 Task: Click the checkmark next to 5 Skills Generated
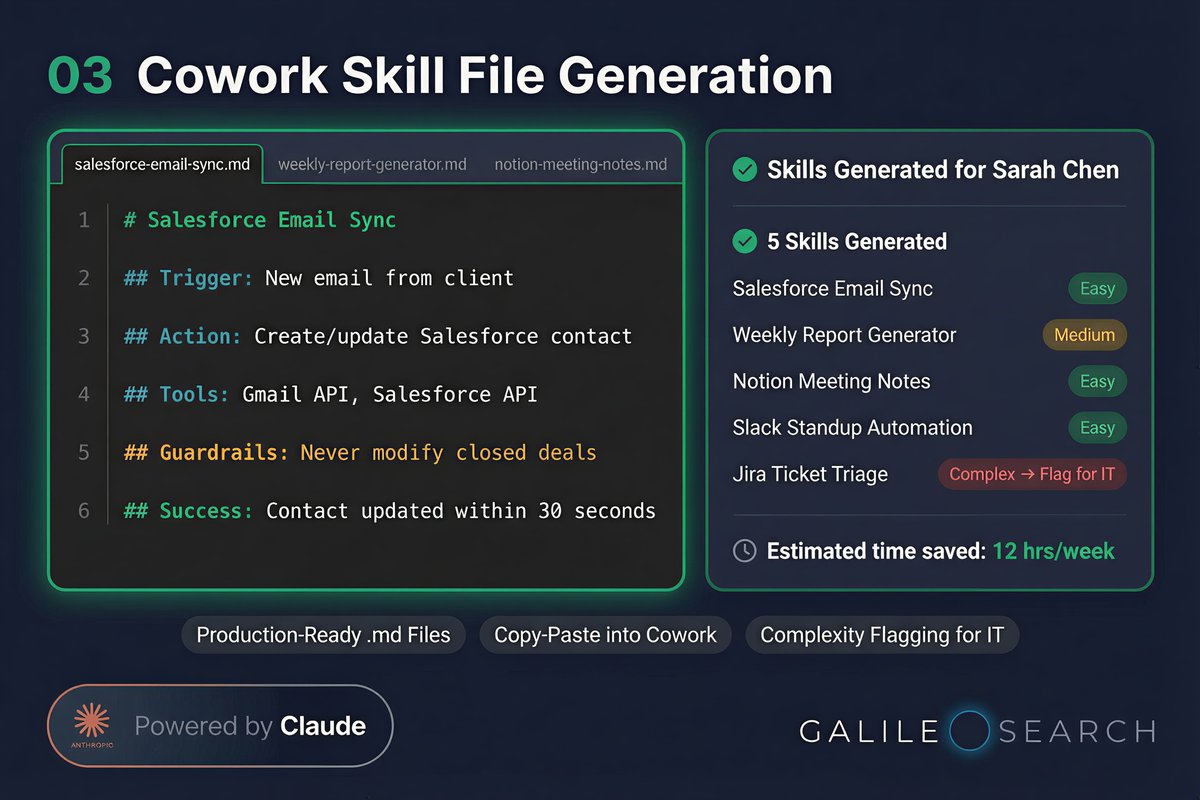pyautogui.click(x=744, y=241)
